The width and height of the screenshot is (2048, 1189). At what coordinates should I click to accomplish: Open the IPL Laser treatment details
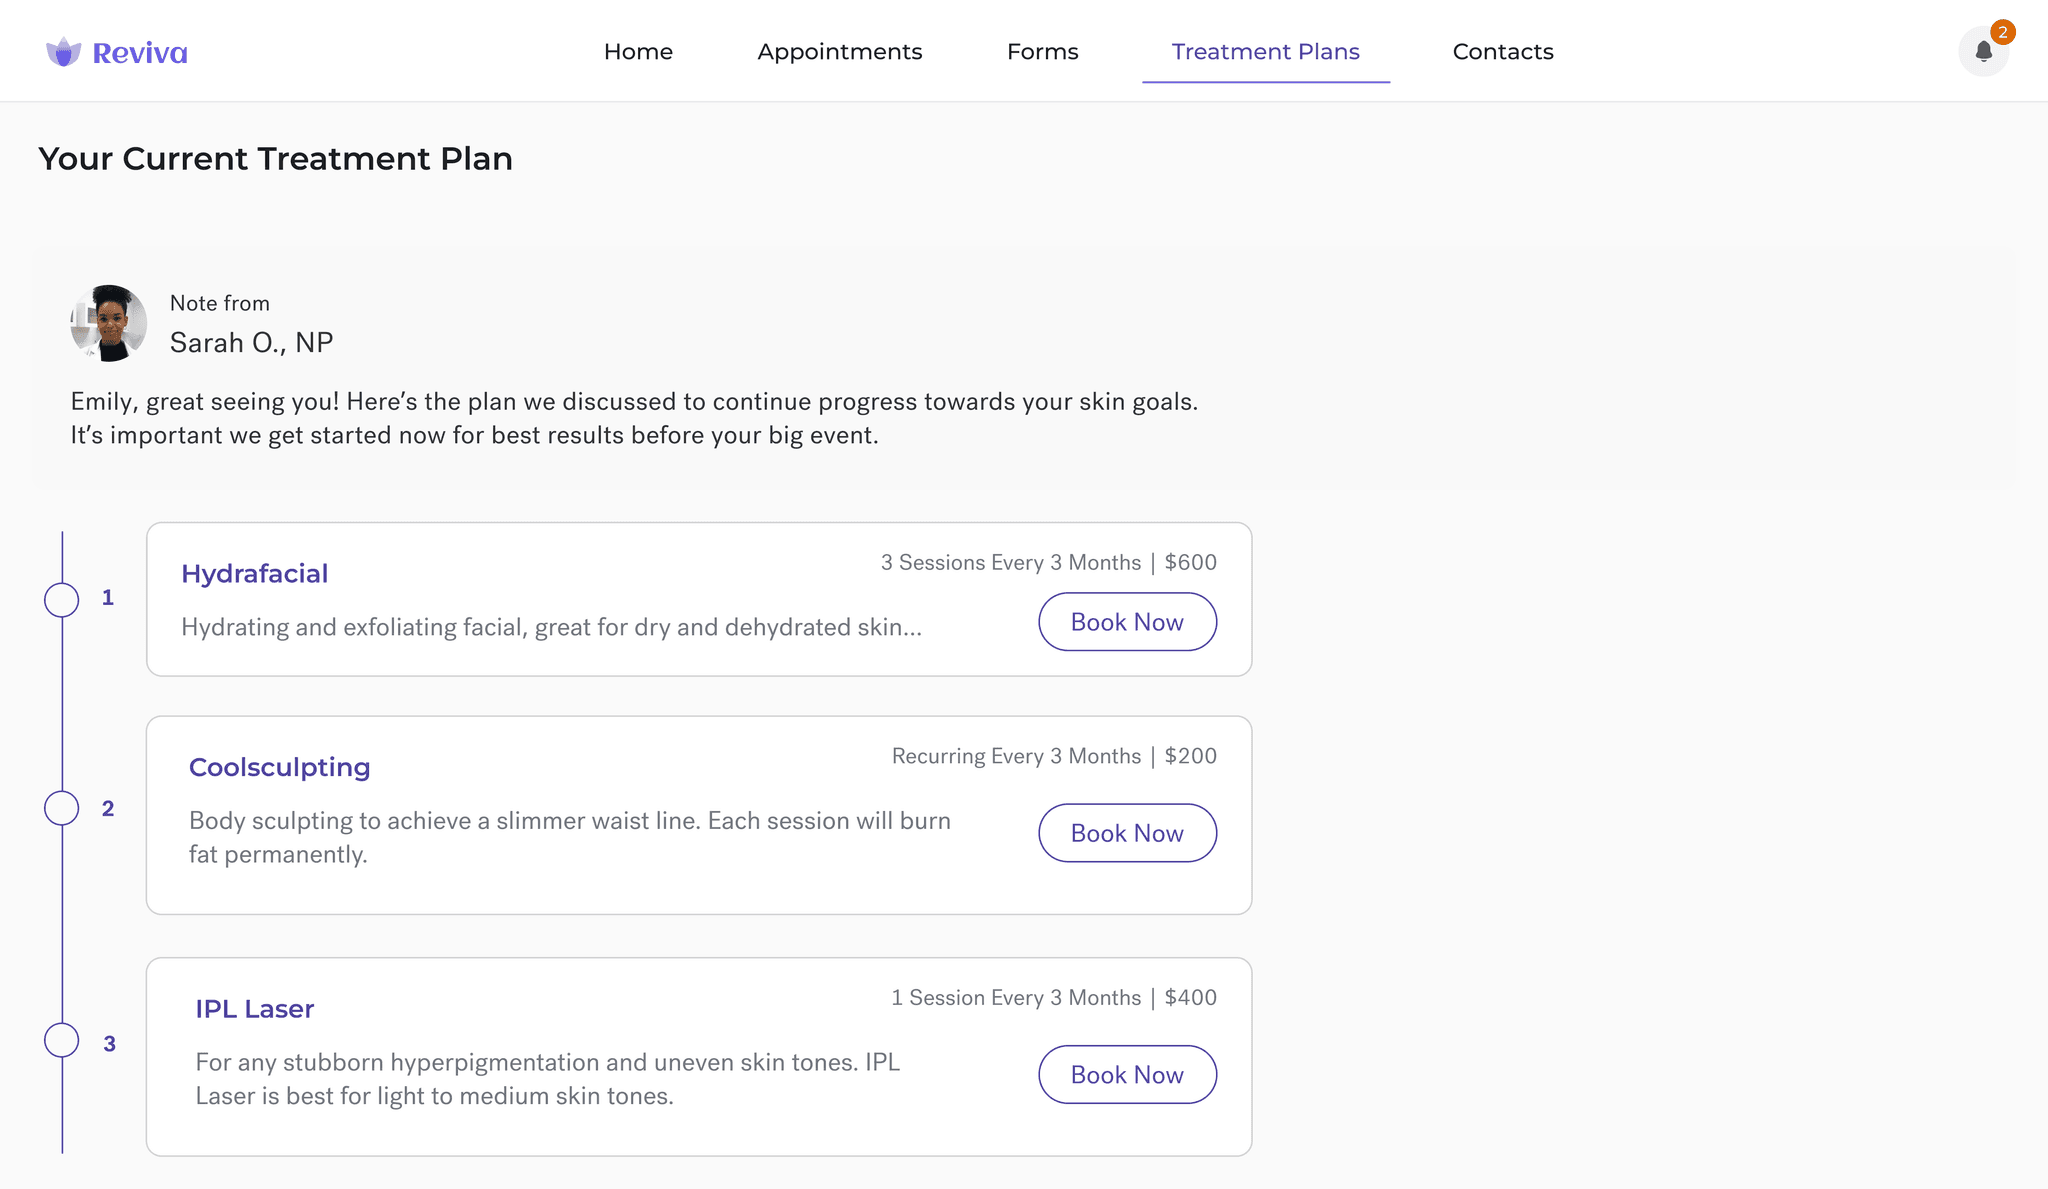pos(255,1008)
